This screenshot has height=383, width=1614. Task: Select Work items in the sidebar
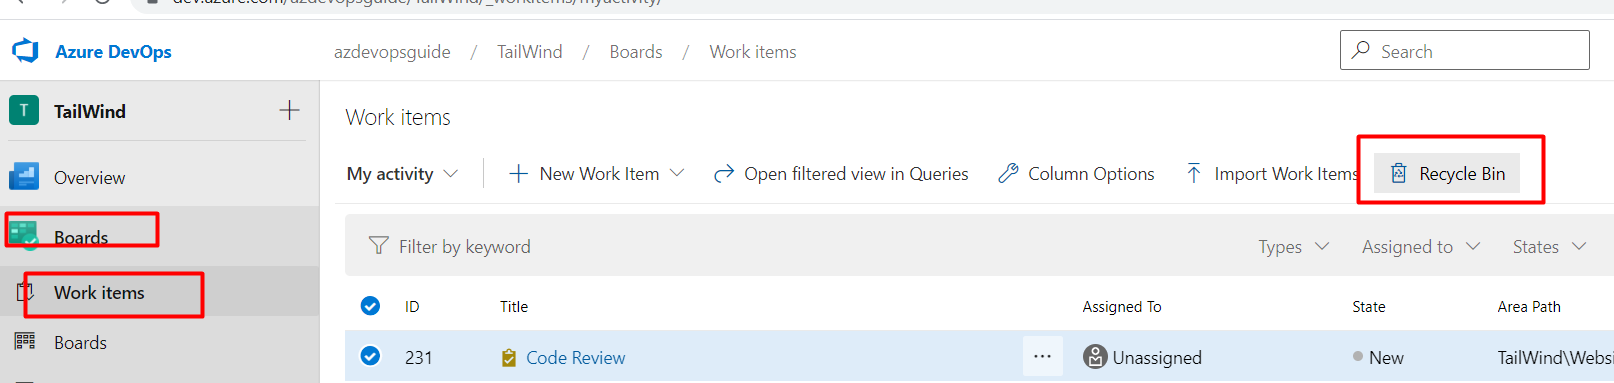tap(99, 293)
